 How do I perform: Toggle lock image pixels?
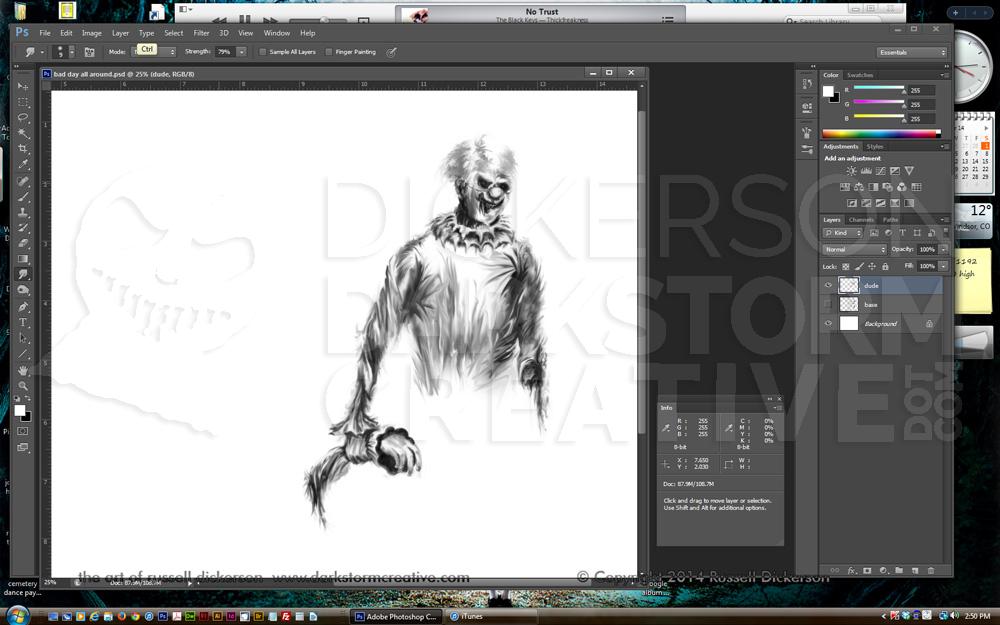859,267
